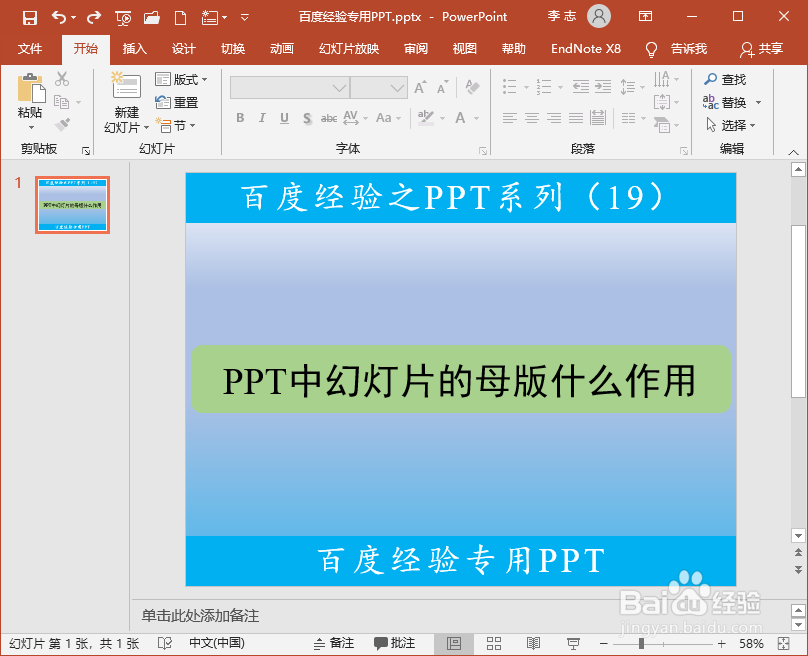Screen dimensions: 808x656
Task: Open the user account profile picture
Action: [599, 16]
